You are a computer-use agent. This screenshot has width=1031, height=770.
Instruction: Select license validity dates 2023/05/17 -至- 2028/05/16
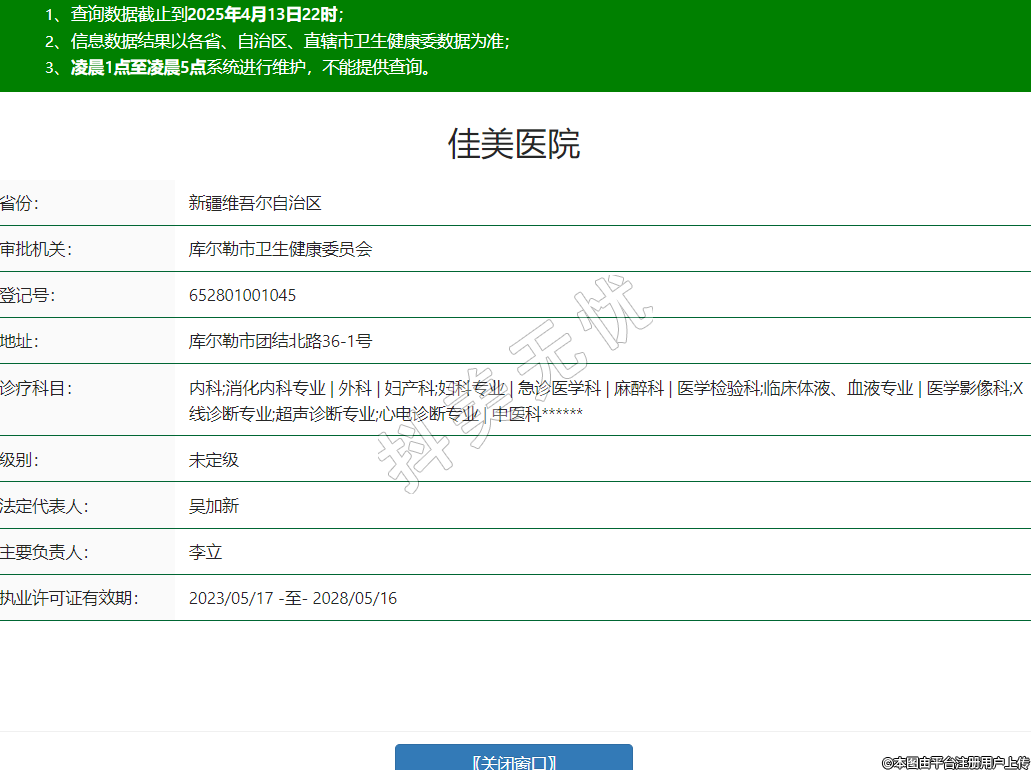pyautogui.click(x=292, y=598)
